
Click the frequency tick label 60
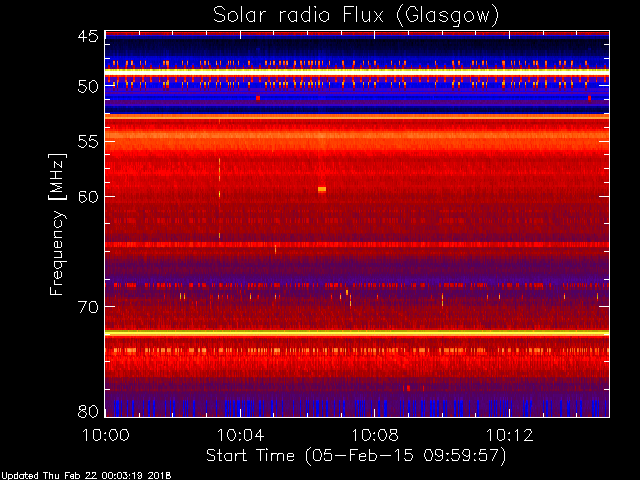tap(88, 197)
